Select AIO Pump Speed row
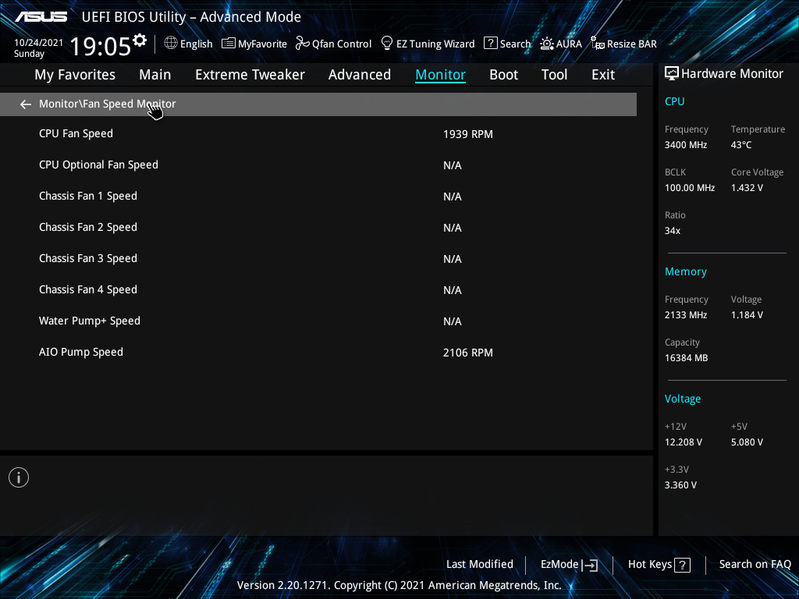 tap(318, 352)
